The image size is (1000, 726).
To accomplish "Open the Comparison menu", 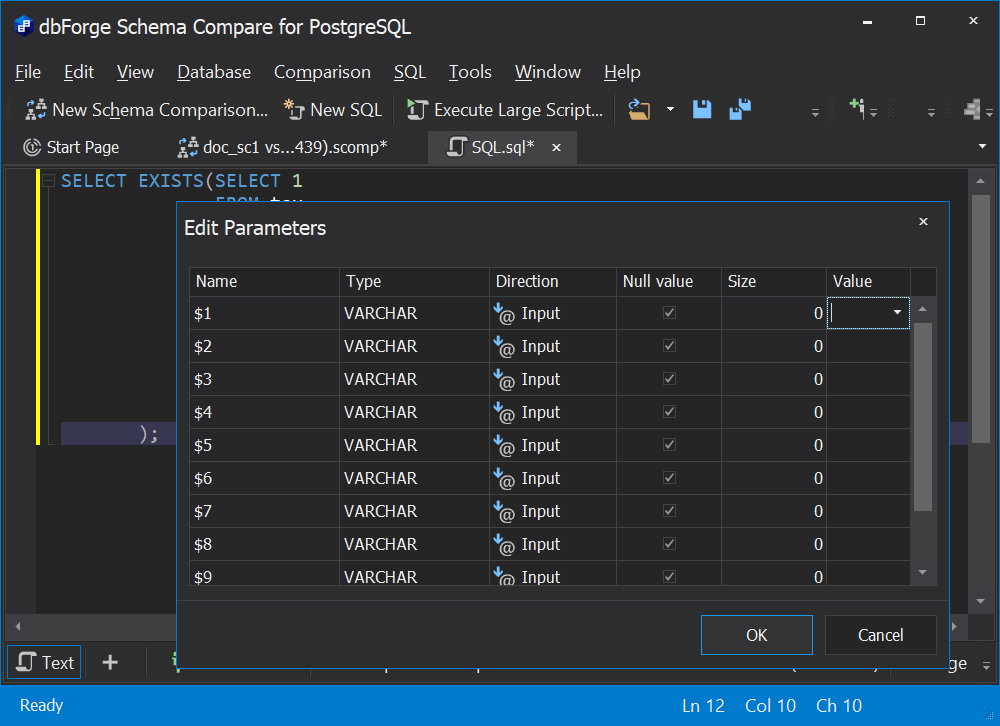I will pyautogui.click(x=322, y=72).
